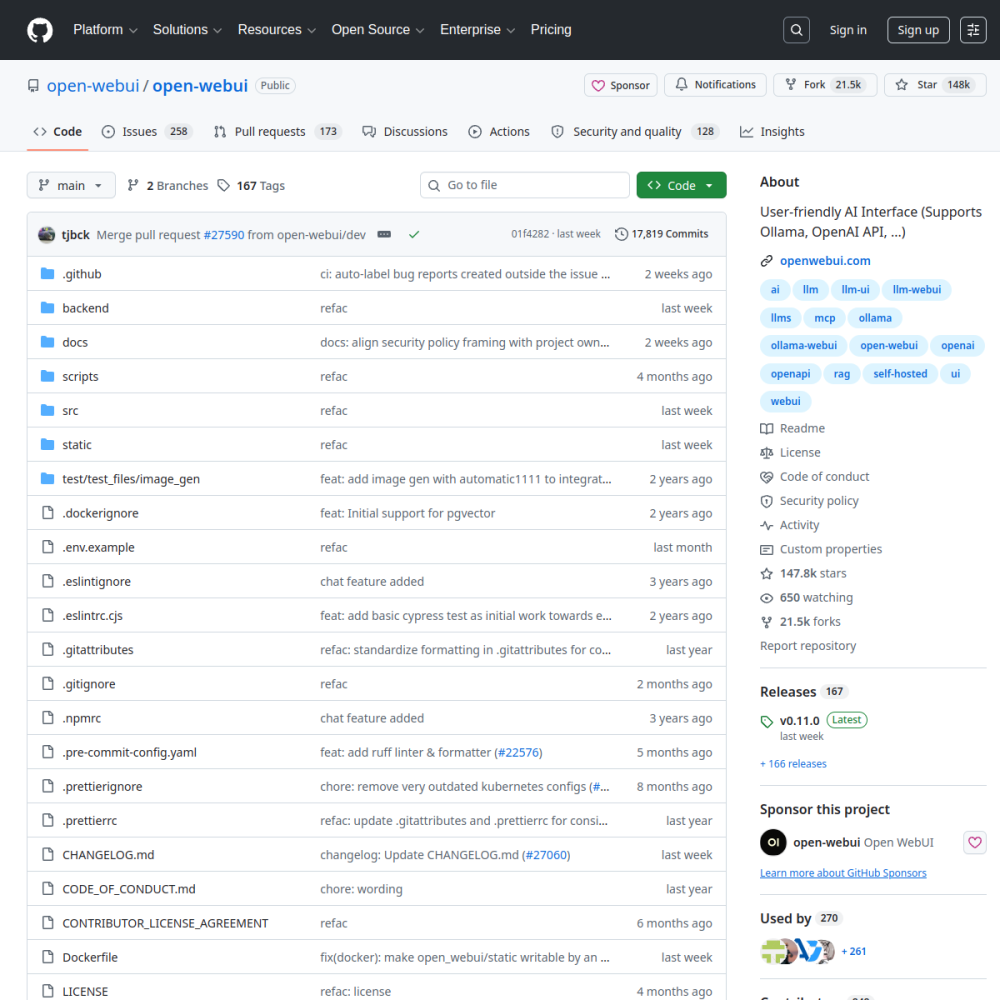Image resolution: width=1000 pixels, height=1000 pixels.
Task: Click the heart Sponsor button
Action: pos(621,85)
